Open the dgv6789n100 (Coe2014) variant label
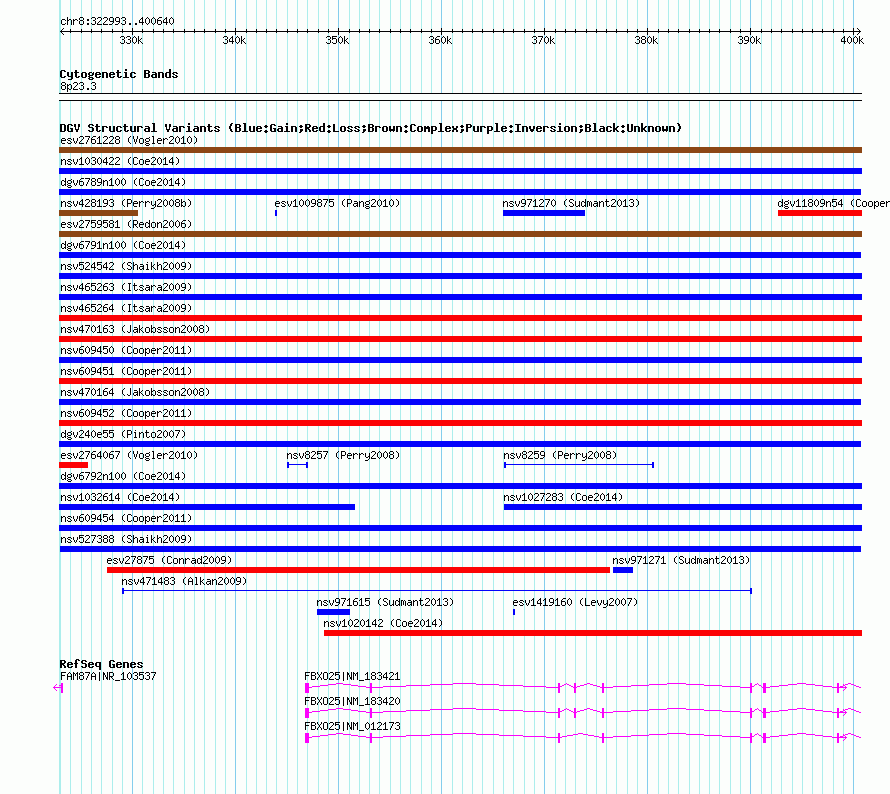890x794 pixels. pyautogui.click(x=123, y=182)
